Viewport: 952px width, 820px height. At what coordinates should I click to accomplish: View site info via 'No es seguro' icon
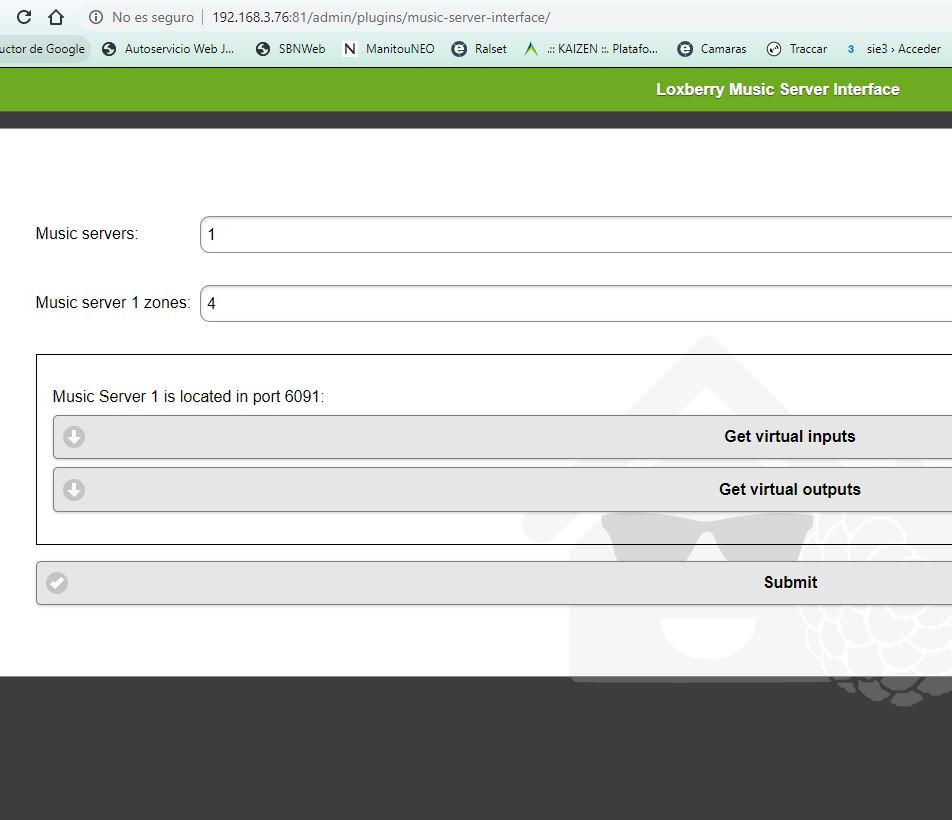click(x=95, y=17)
